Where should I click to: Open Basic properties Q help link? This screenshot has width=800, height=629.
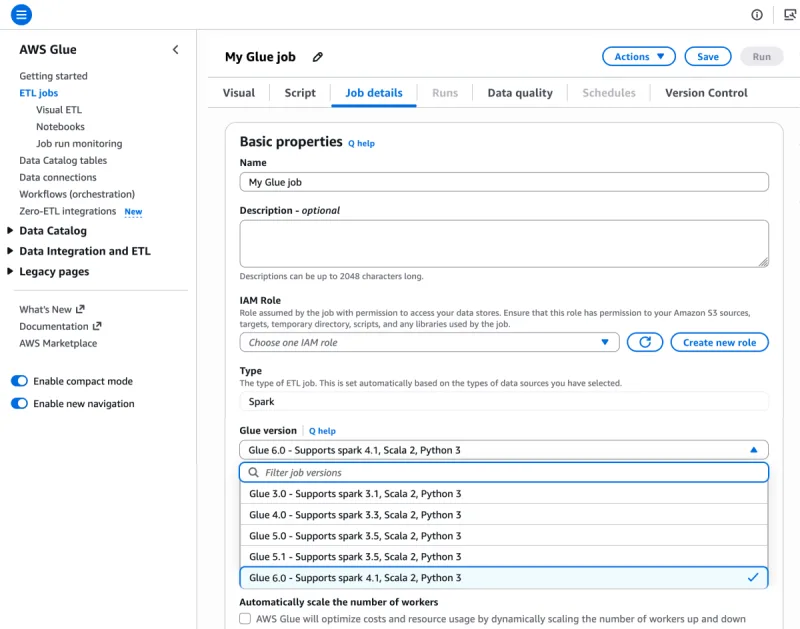[x=361, y=143]
